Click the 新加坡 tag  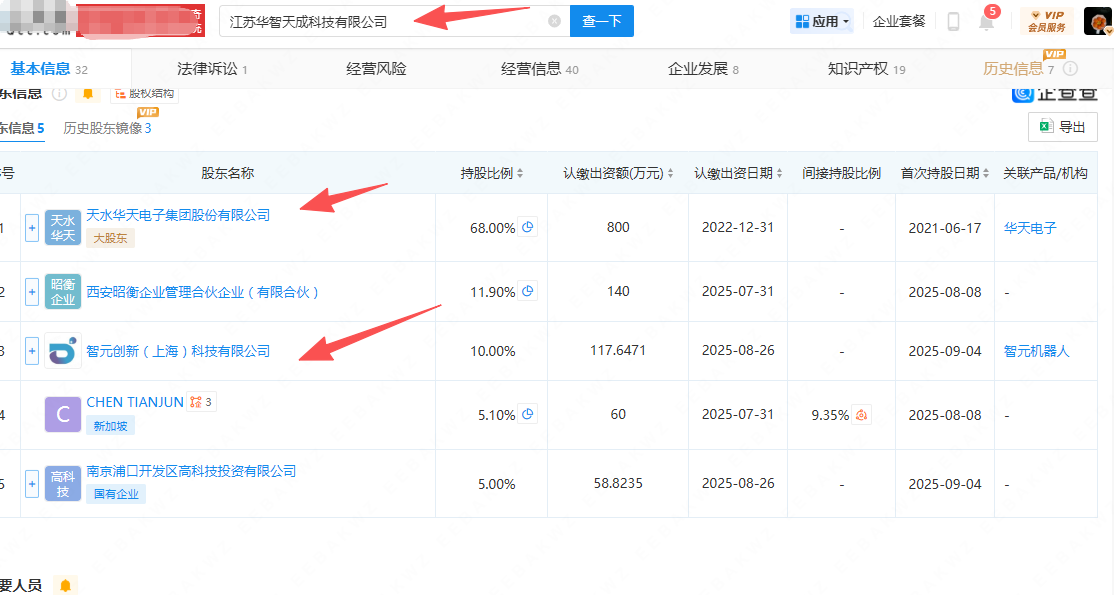click(x=110, y=426)
